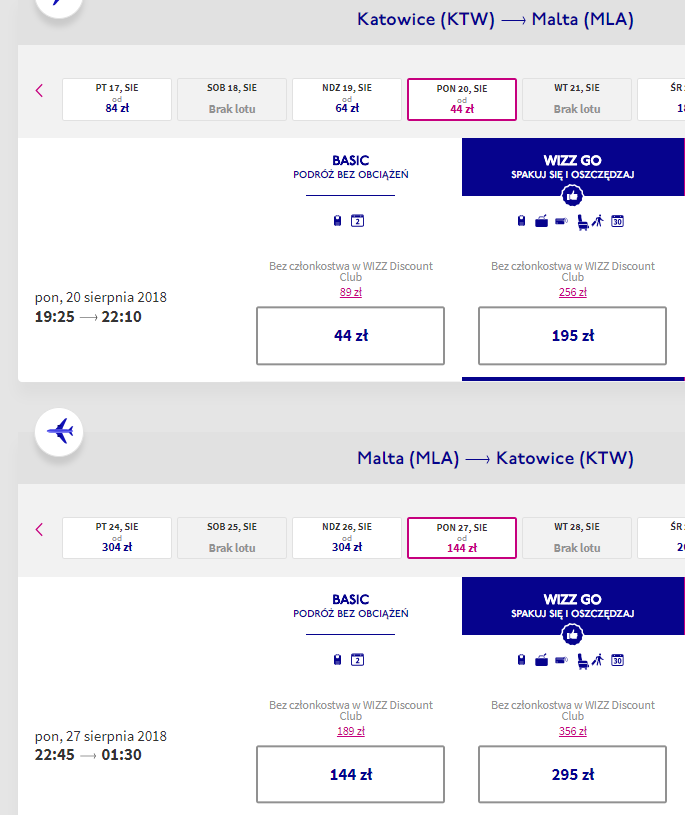Show earlier outbound dates with left arrow
This screenshot has height=815, width=685.
tap(39, 90)
